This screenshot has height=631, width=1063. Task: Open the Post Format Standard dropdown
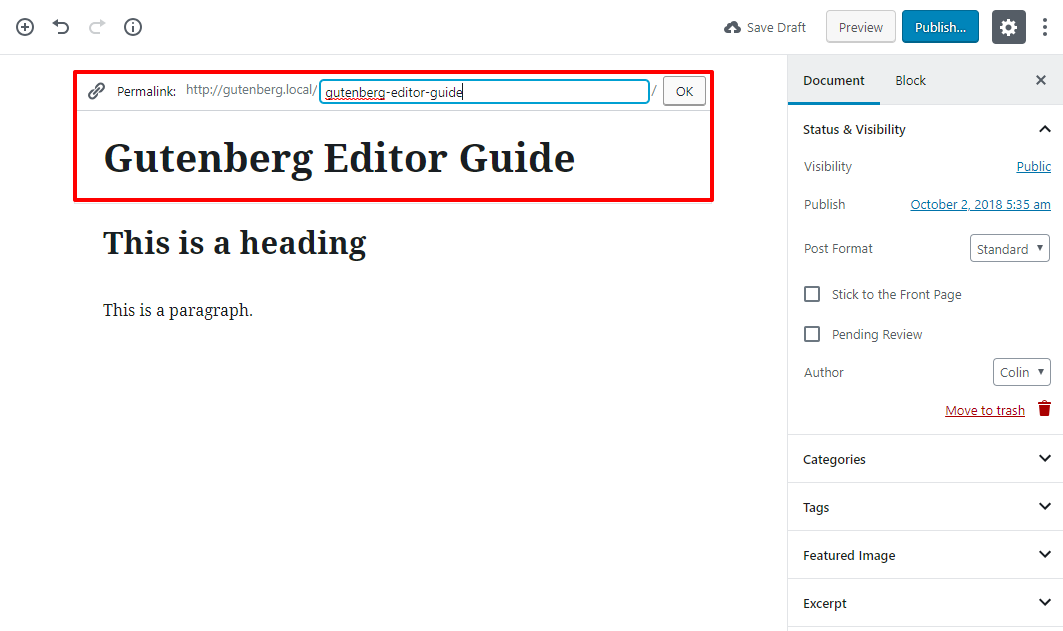click(x=1009, y=248)
